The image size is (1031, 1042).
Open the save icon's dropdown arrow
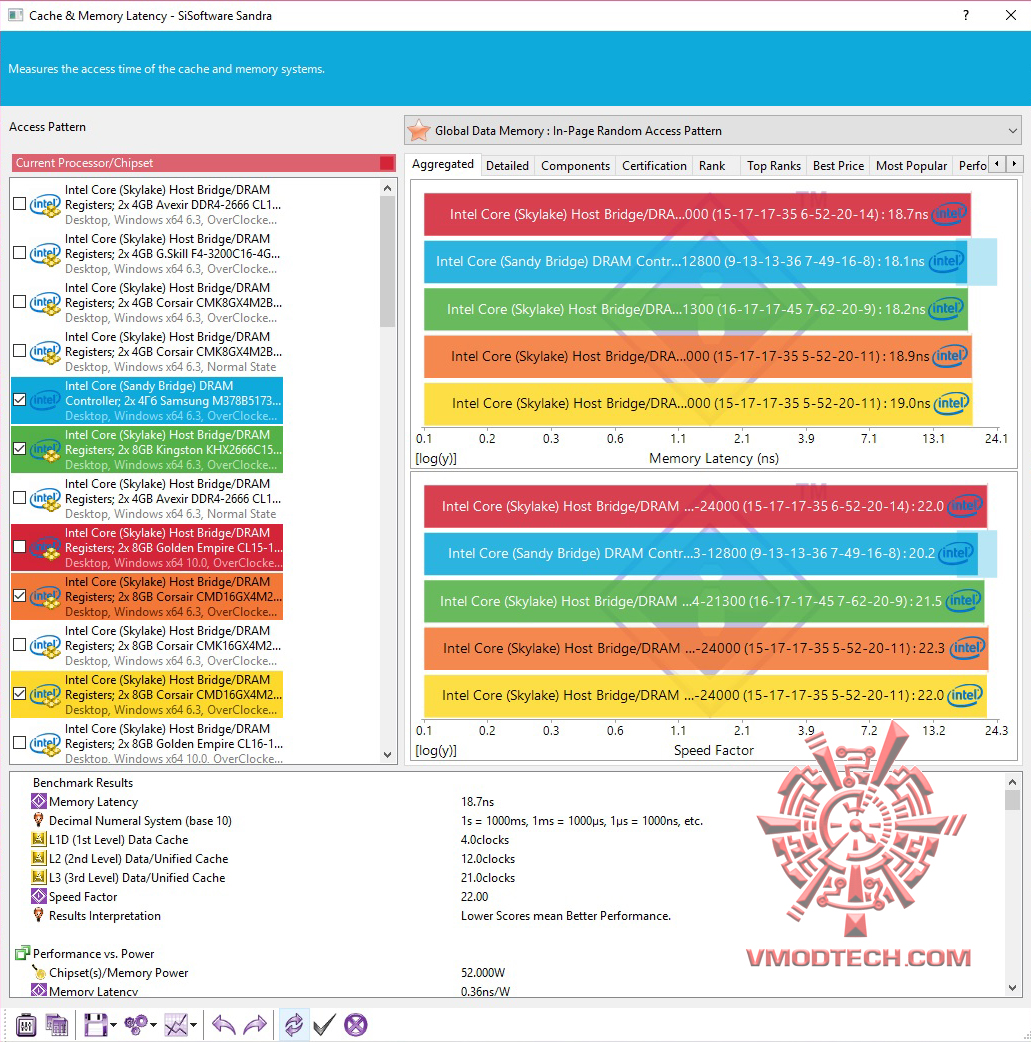(114, 1025)
